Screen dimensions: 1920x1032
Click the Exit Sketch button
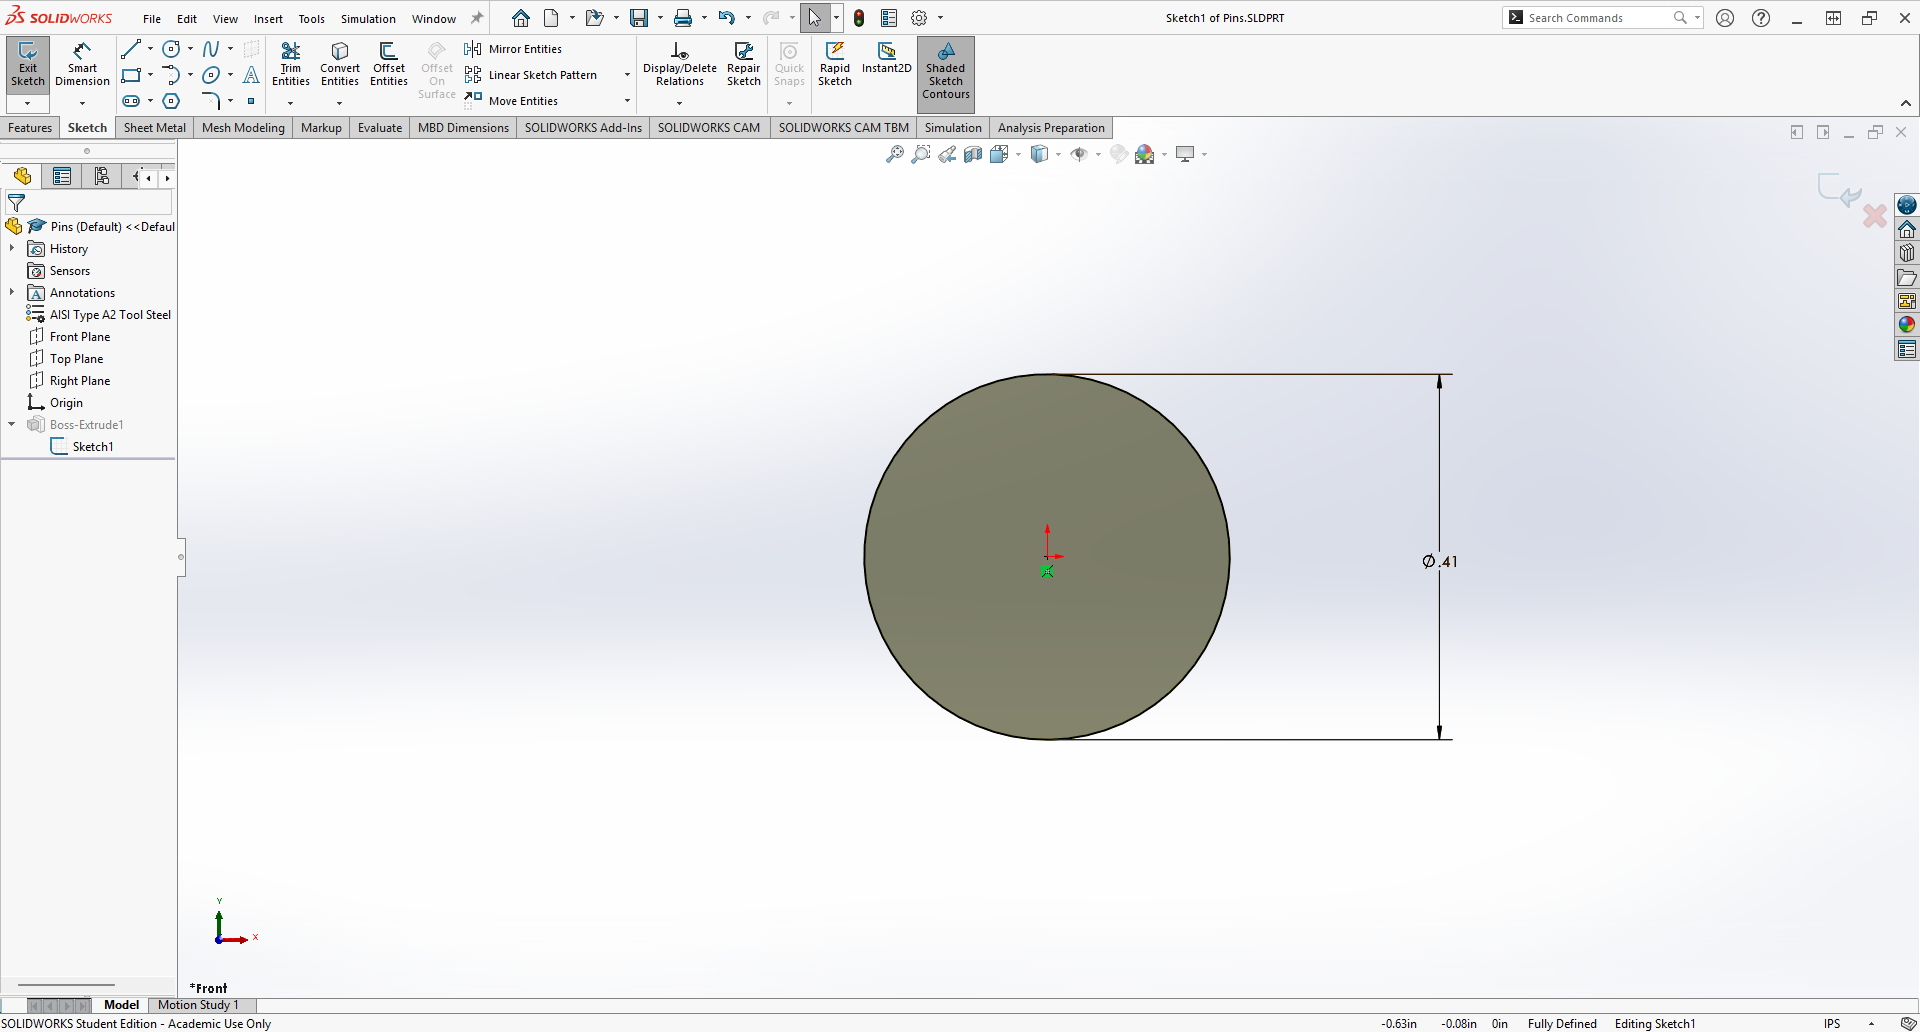pos(28,66)
